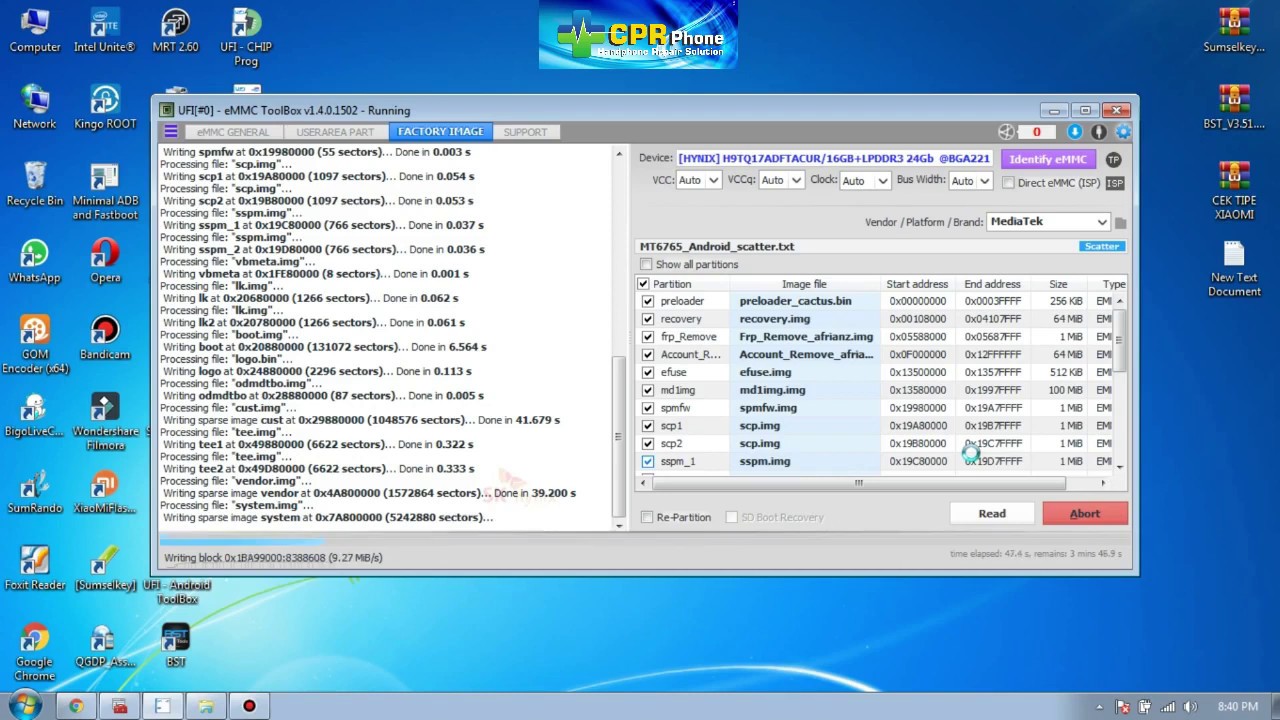Screen dimensions: 1280x720
Task: Launch Kingo ROOT from the desktop
Action: coord(105,108)
